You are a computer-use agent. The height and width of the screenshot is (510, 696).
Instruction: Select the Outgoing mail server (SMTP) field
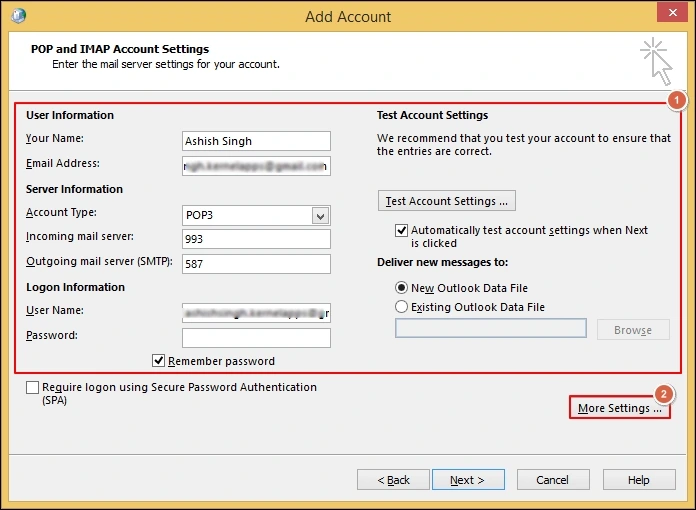pos(256,264)
